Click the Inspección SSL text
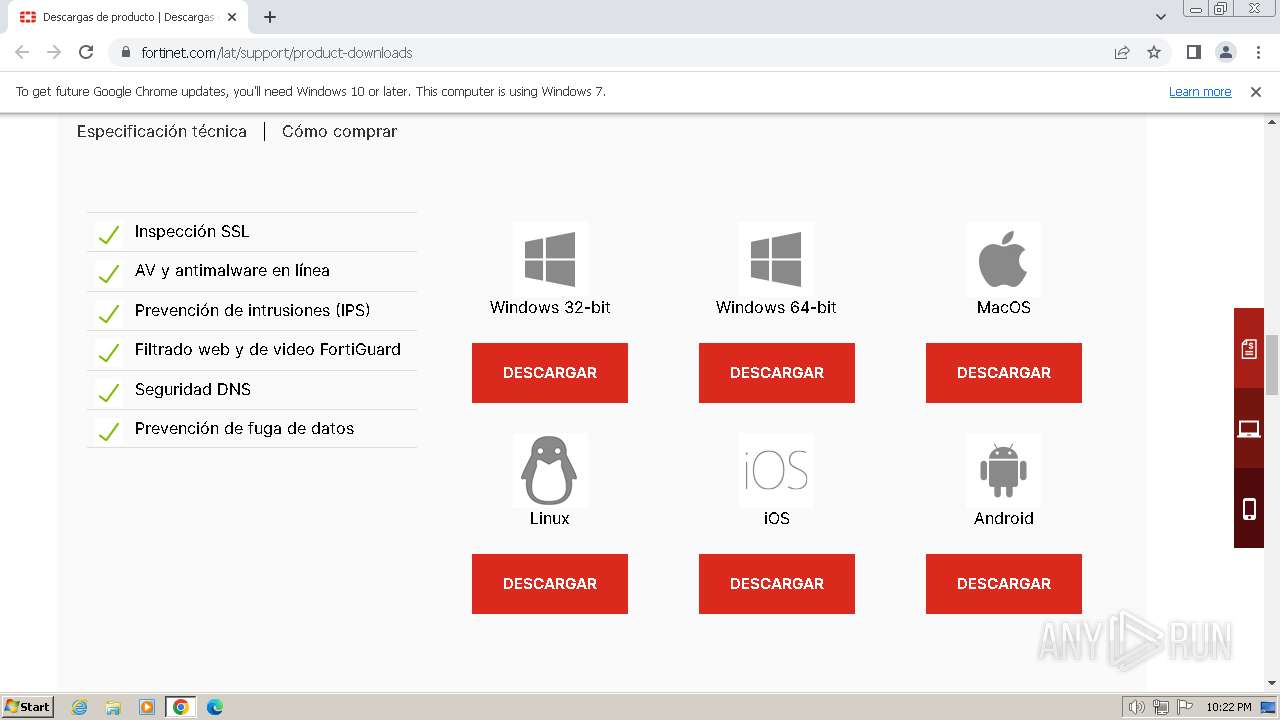1280x720 pixels. click(x=192, y=231)
